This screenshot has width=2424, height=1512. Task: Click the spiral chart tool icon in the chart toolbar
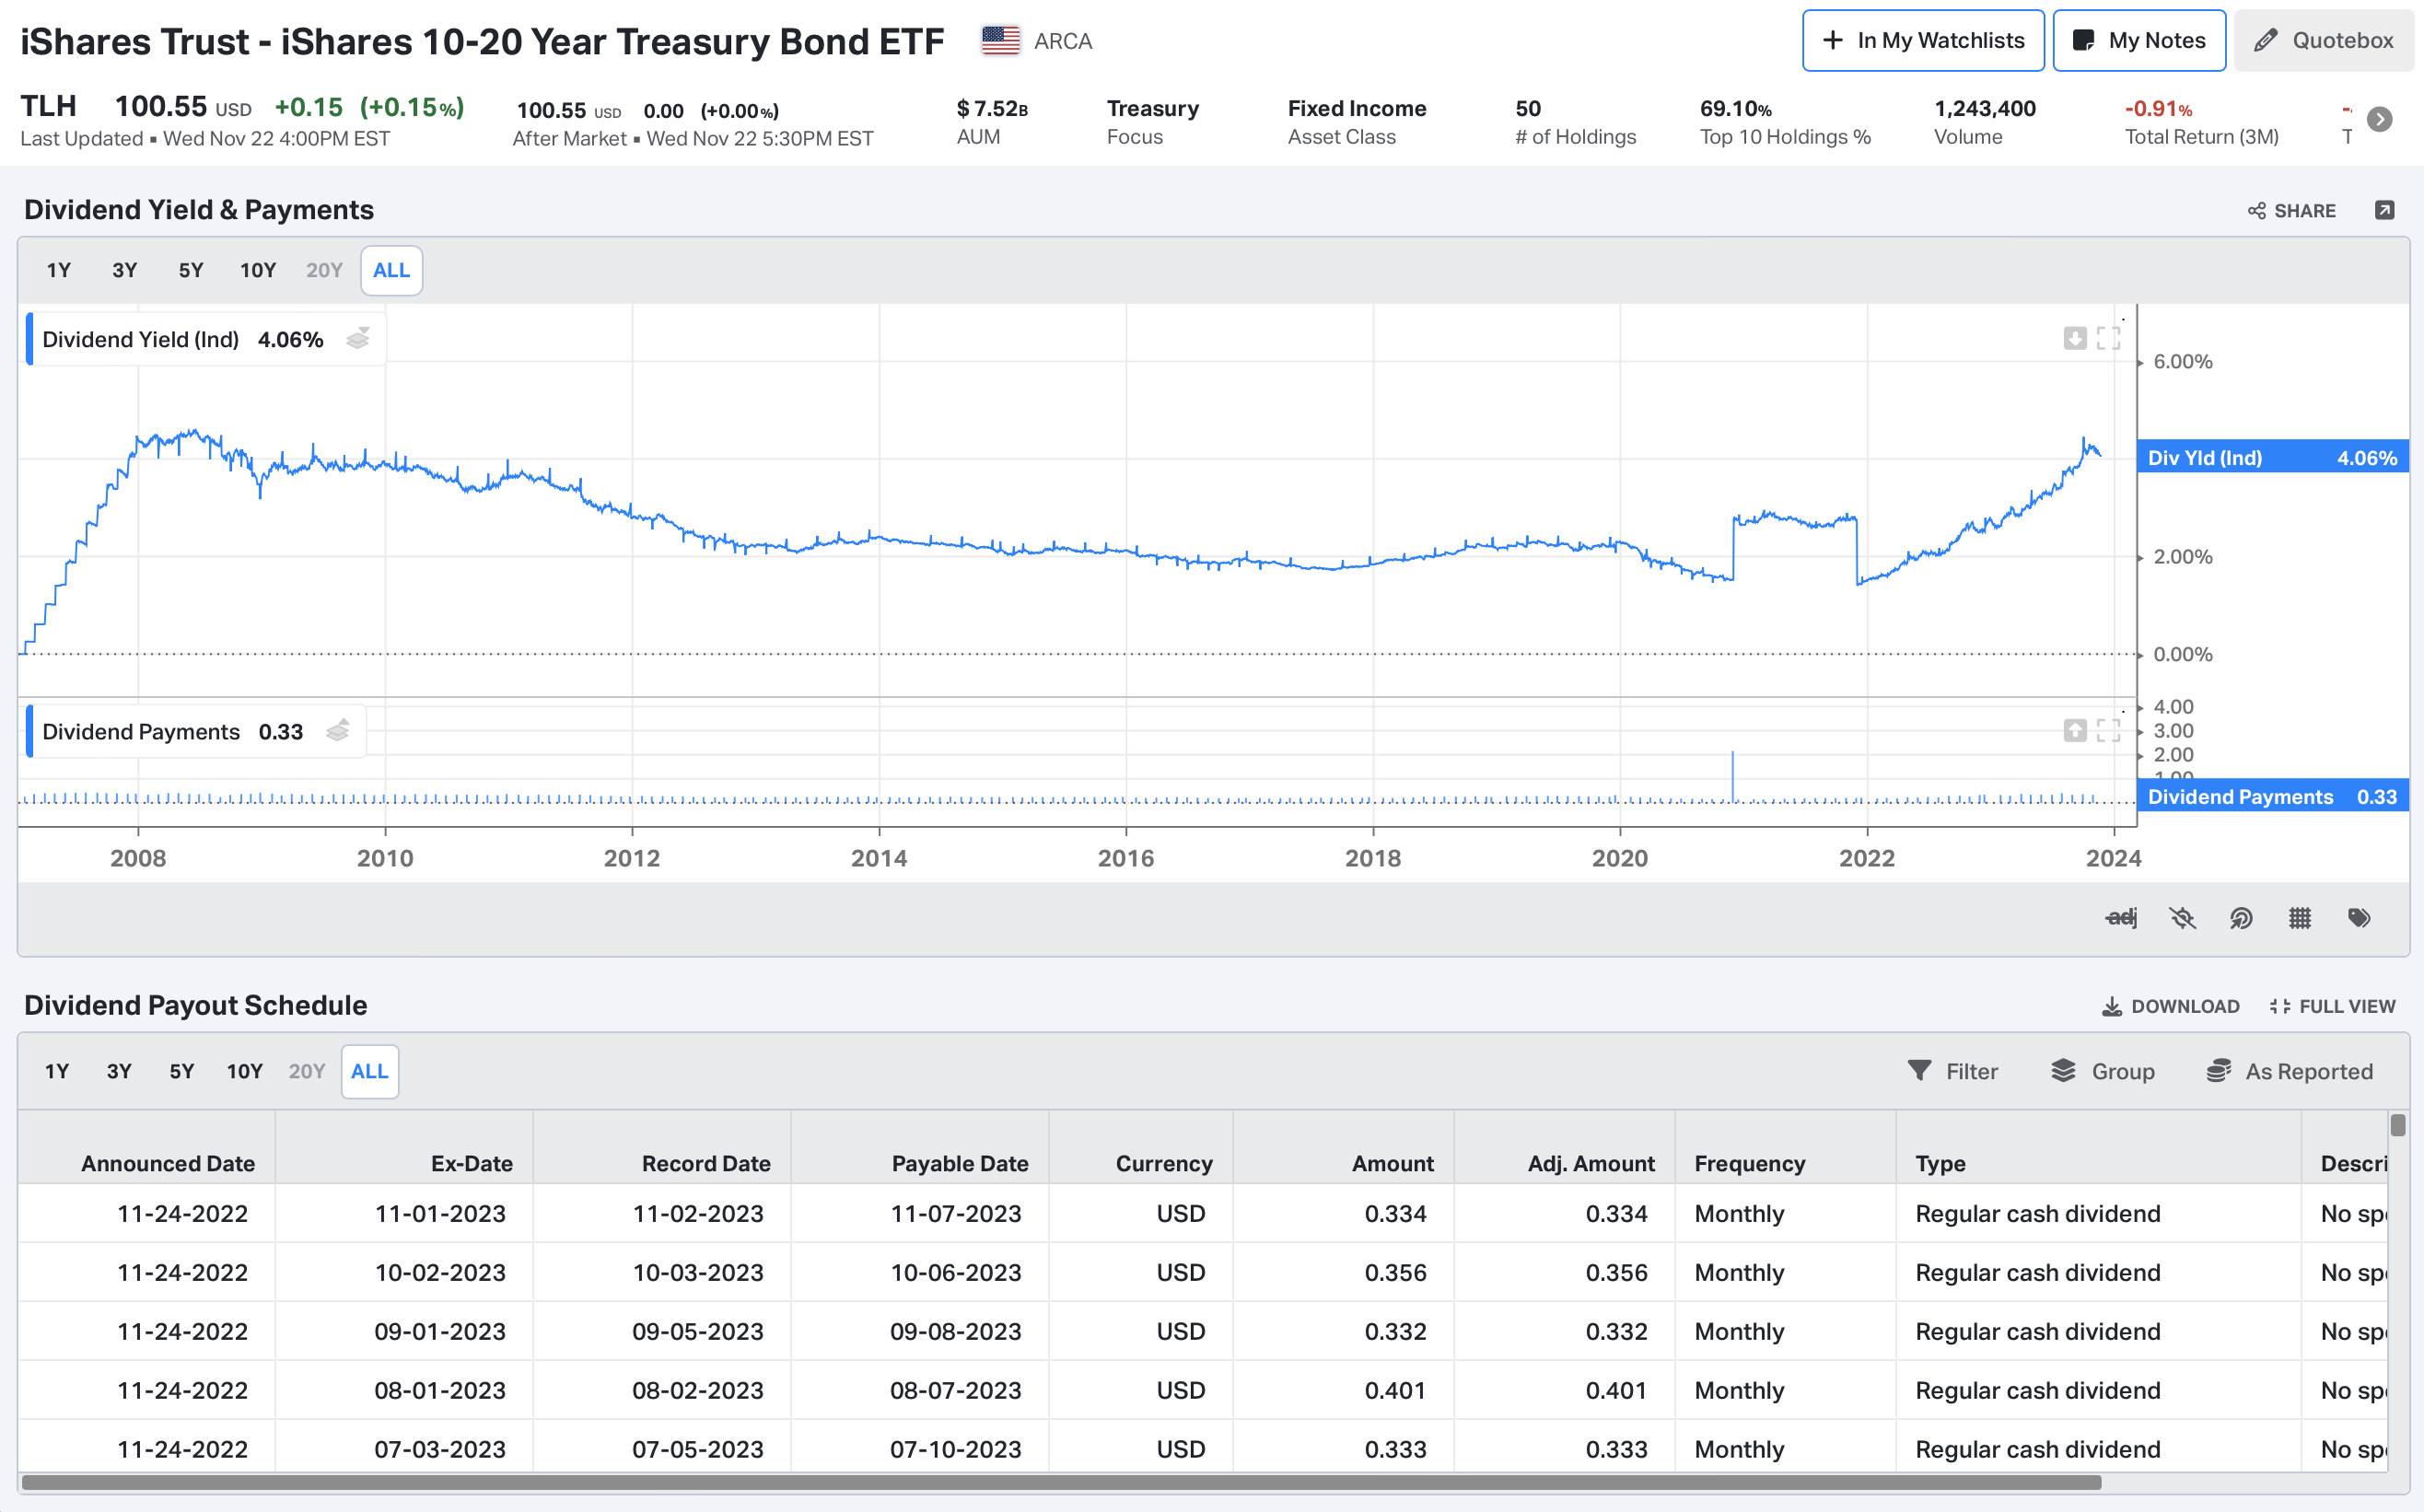(x=2241, y=917)
